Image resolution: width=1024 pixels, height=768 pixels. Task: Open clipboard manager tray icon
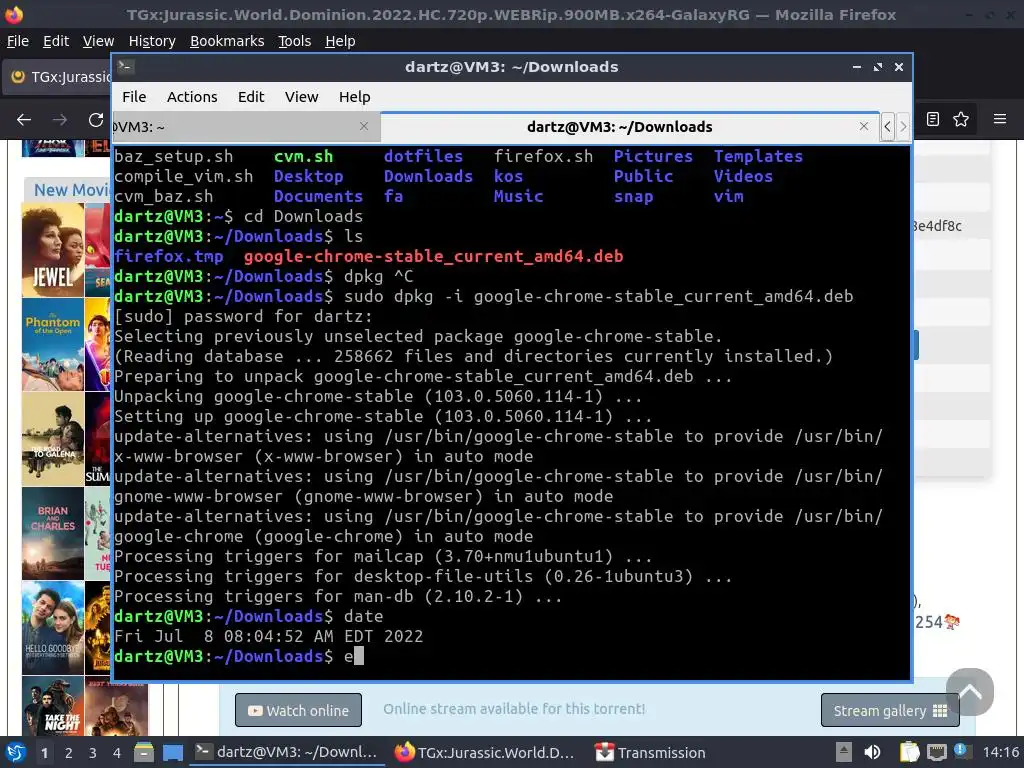[x=909, y=752]
